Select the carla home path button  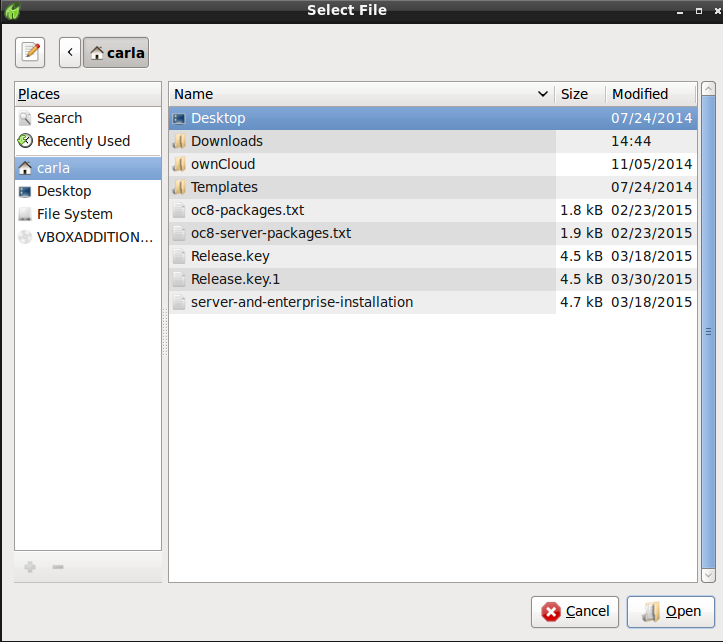point(116,52)
